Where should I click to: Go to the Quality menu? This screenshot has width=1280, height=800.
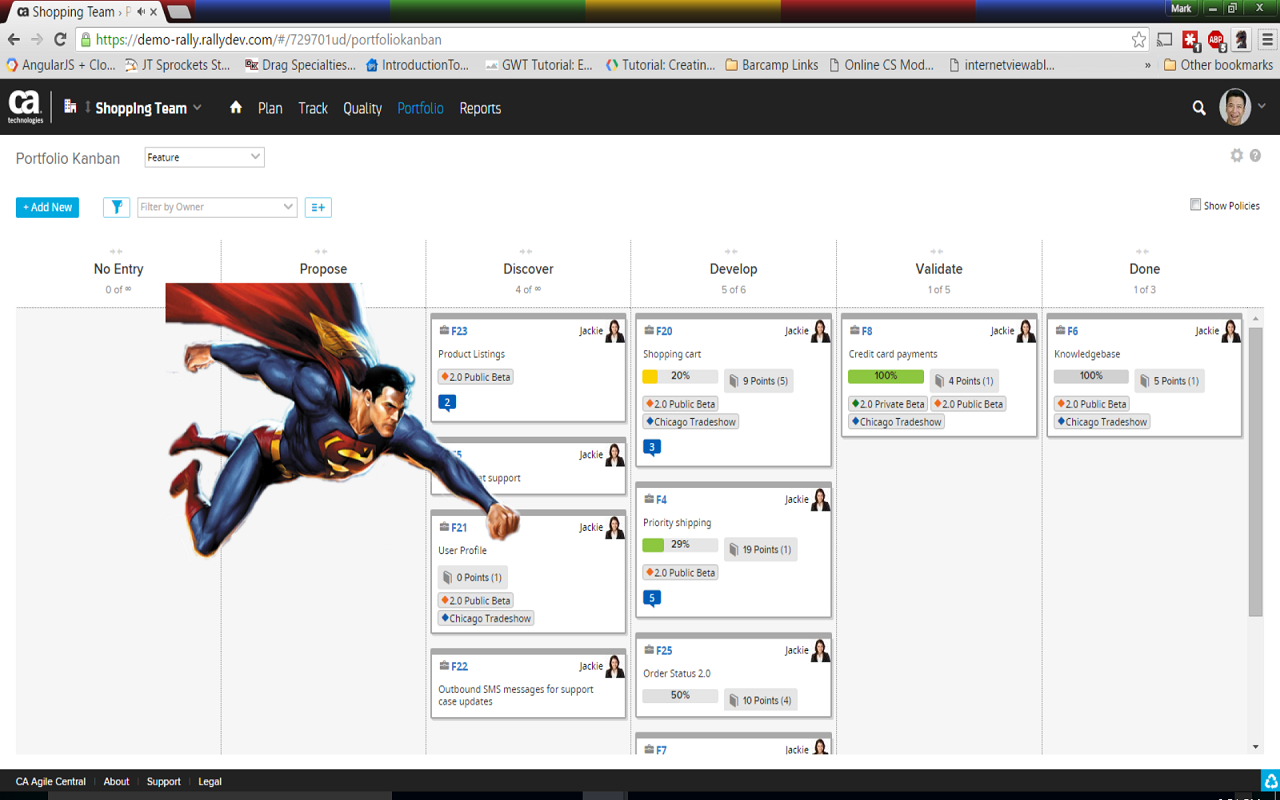point(362,108)
